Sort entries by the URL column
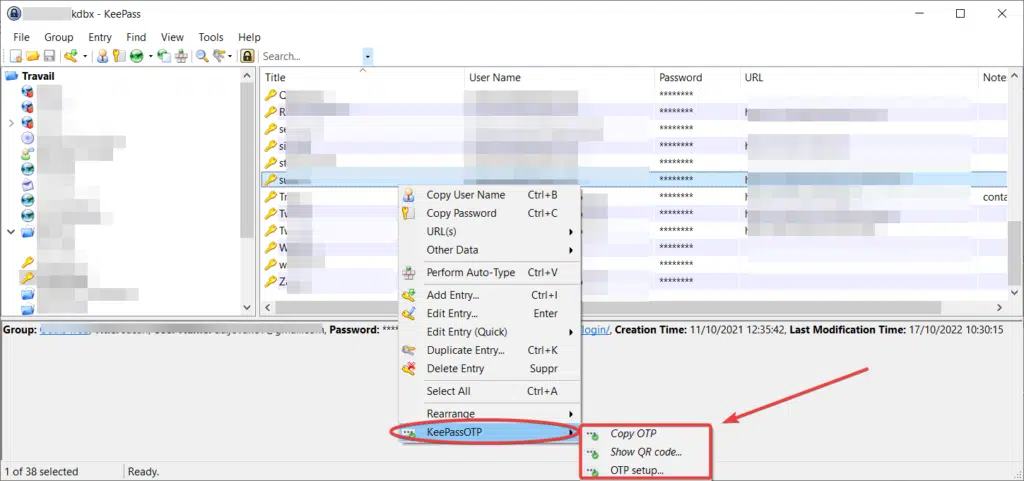 pos(860,78)
